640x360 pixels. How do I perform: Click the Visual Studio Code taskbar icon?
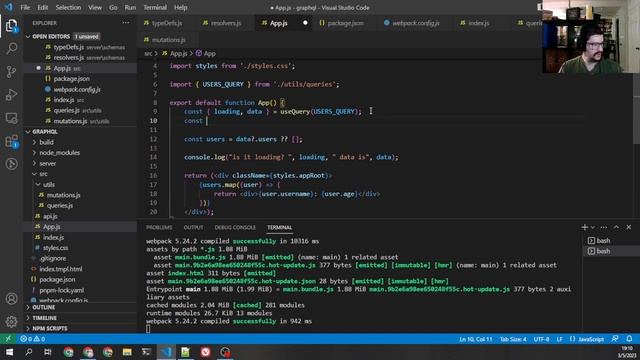pyautogui.click(x=166, y=352)
